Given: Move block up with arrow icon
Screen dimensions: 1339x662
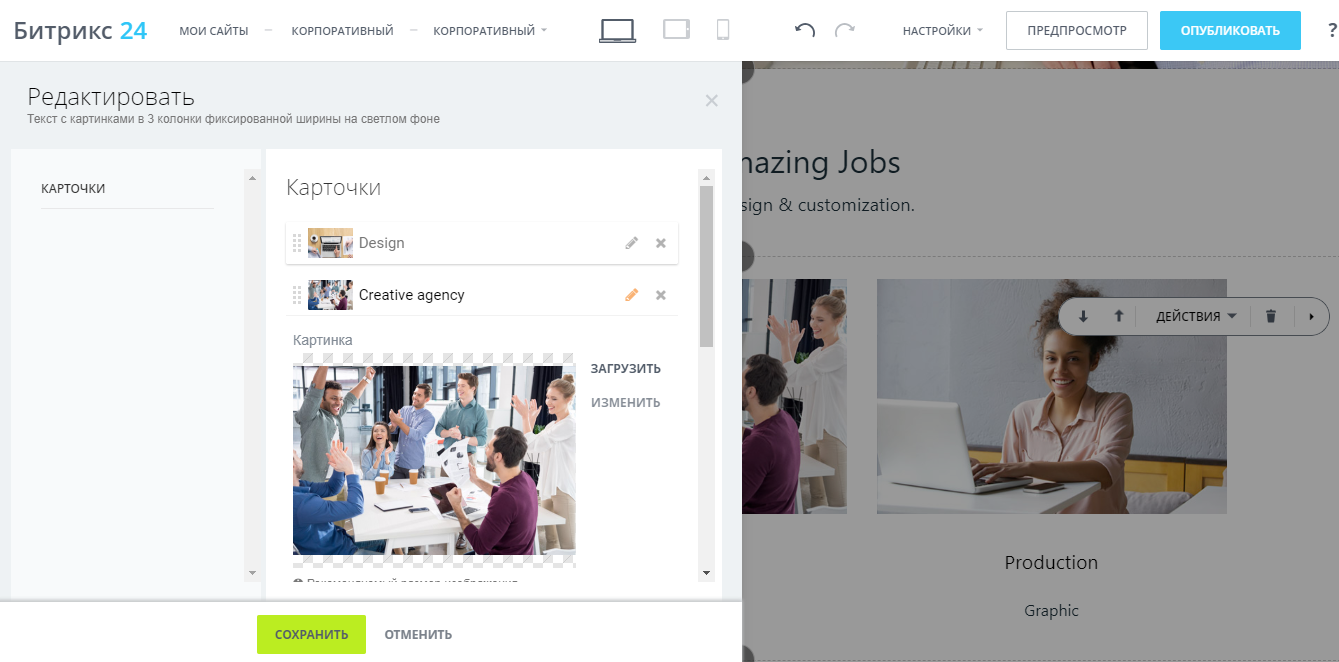Looking at the screenshot, I should pos(1119,316).
